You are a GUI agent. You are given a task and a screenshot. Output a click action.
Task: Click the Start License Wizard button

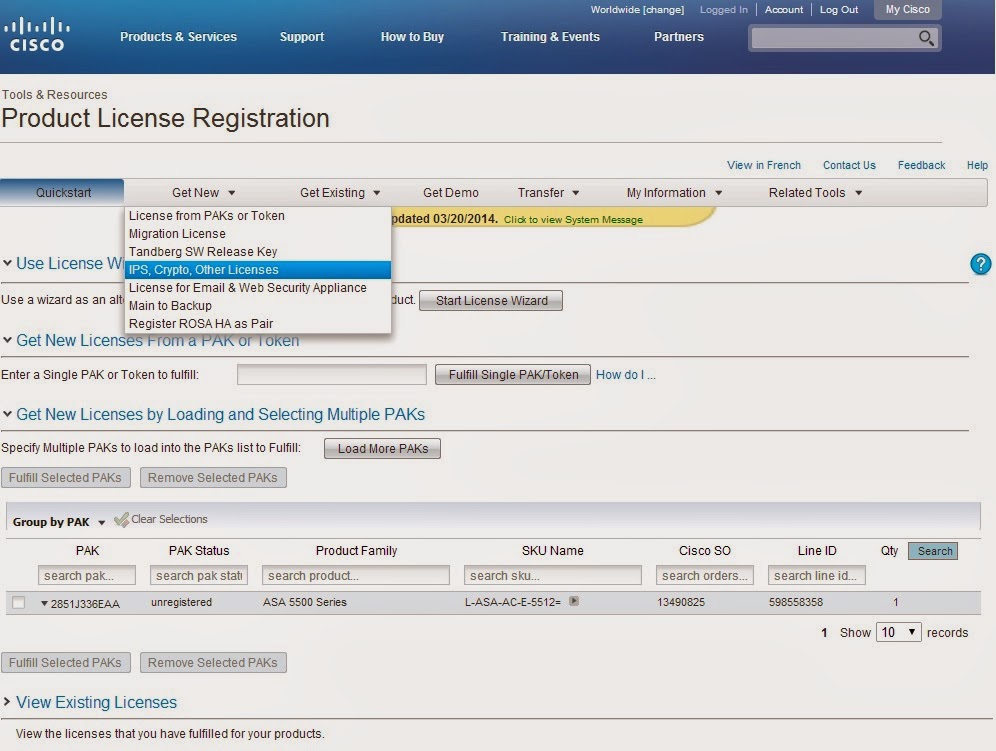[491, 301]
